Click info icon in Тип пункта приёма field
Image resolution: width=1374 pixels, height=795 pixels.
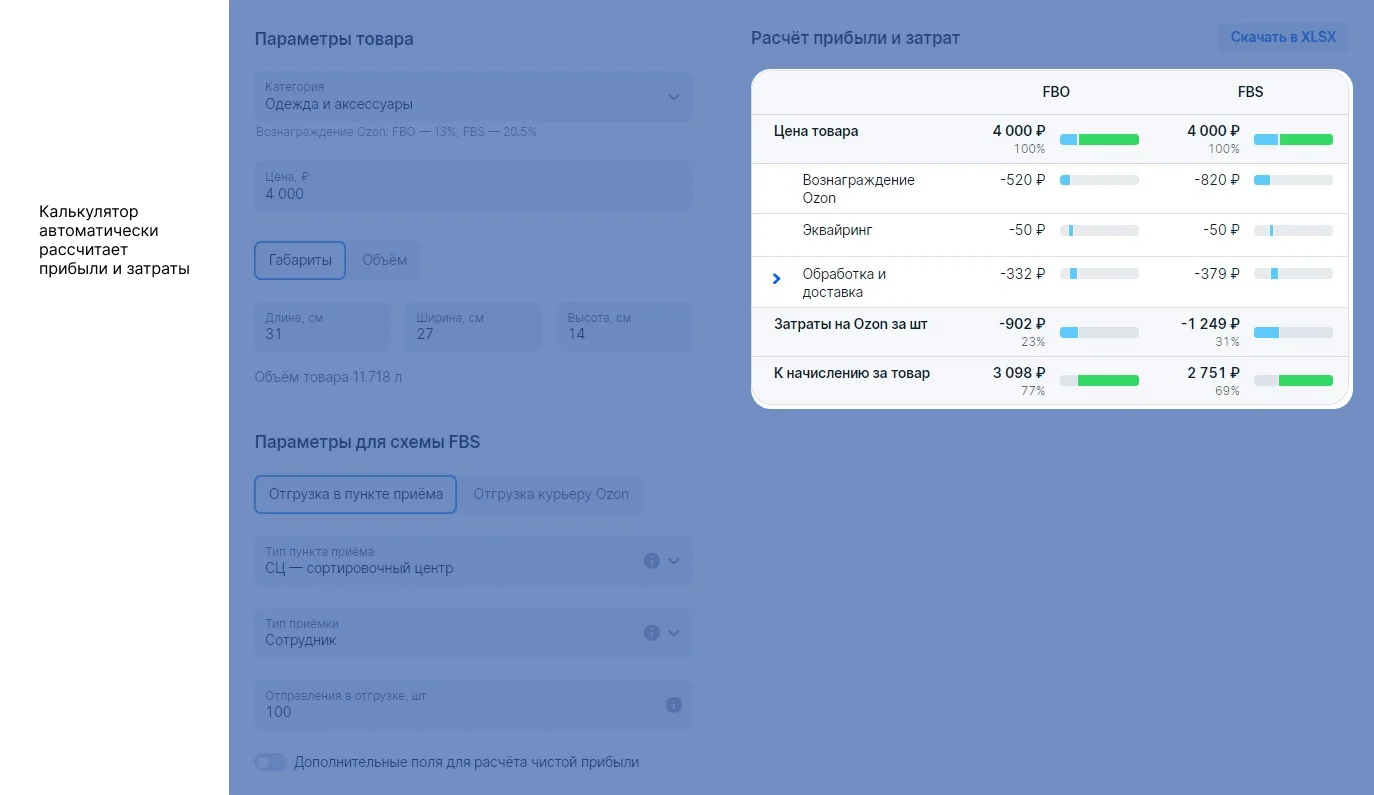click(x=651, y=561)
